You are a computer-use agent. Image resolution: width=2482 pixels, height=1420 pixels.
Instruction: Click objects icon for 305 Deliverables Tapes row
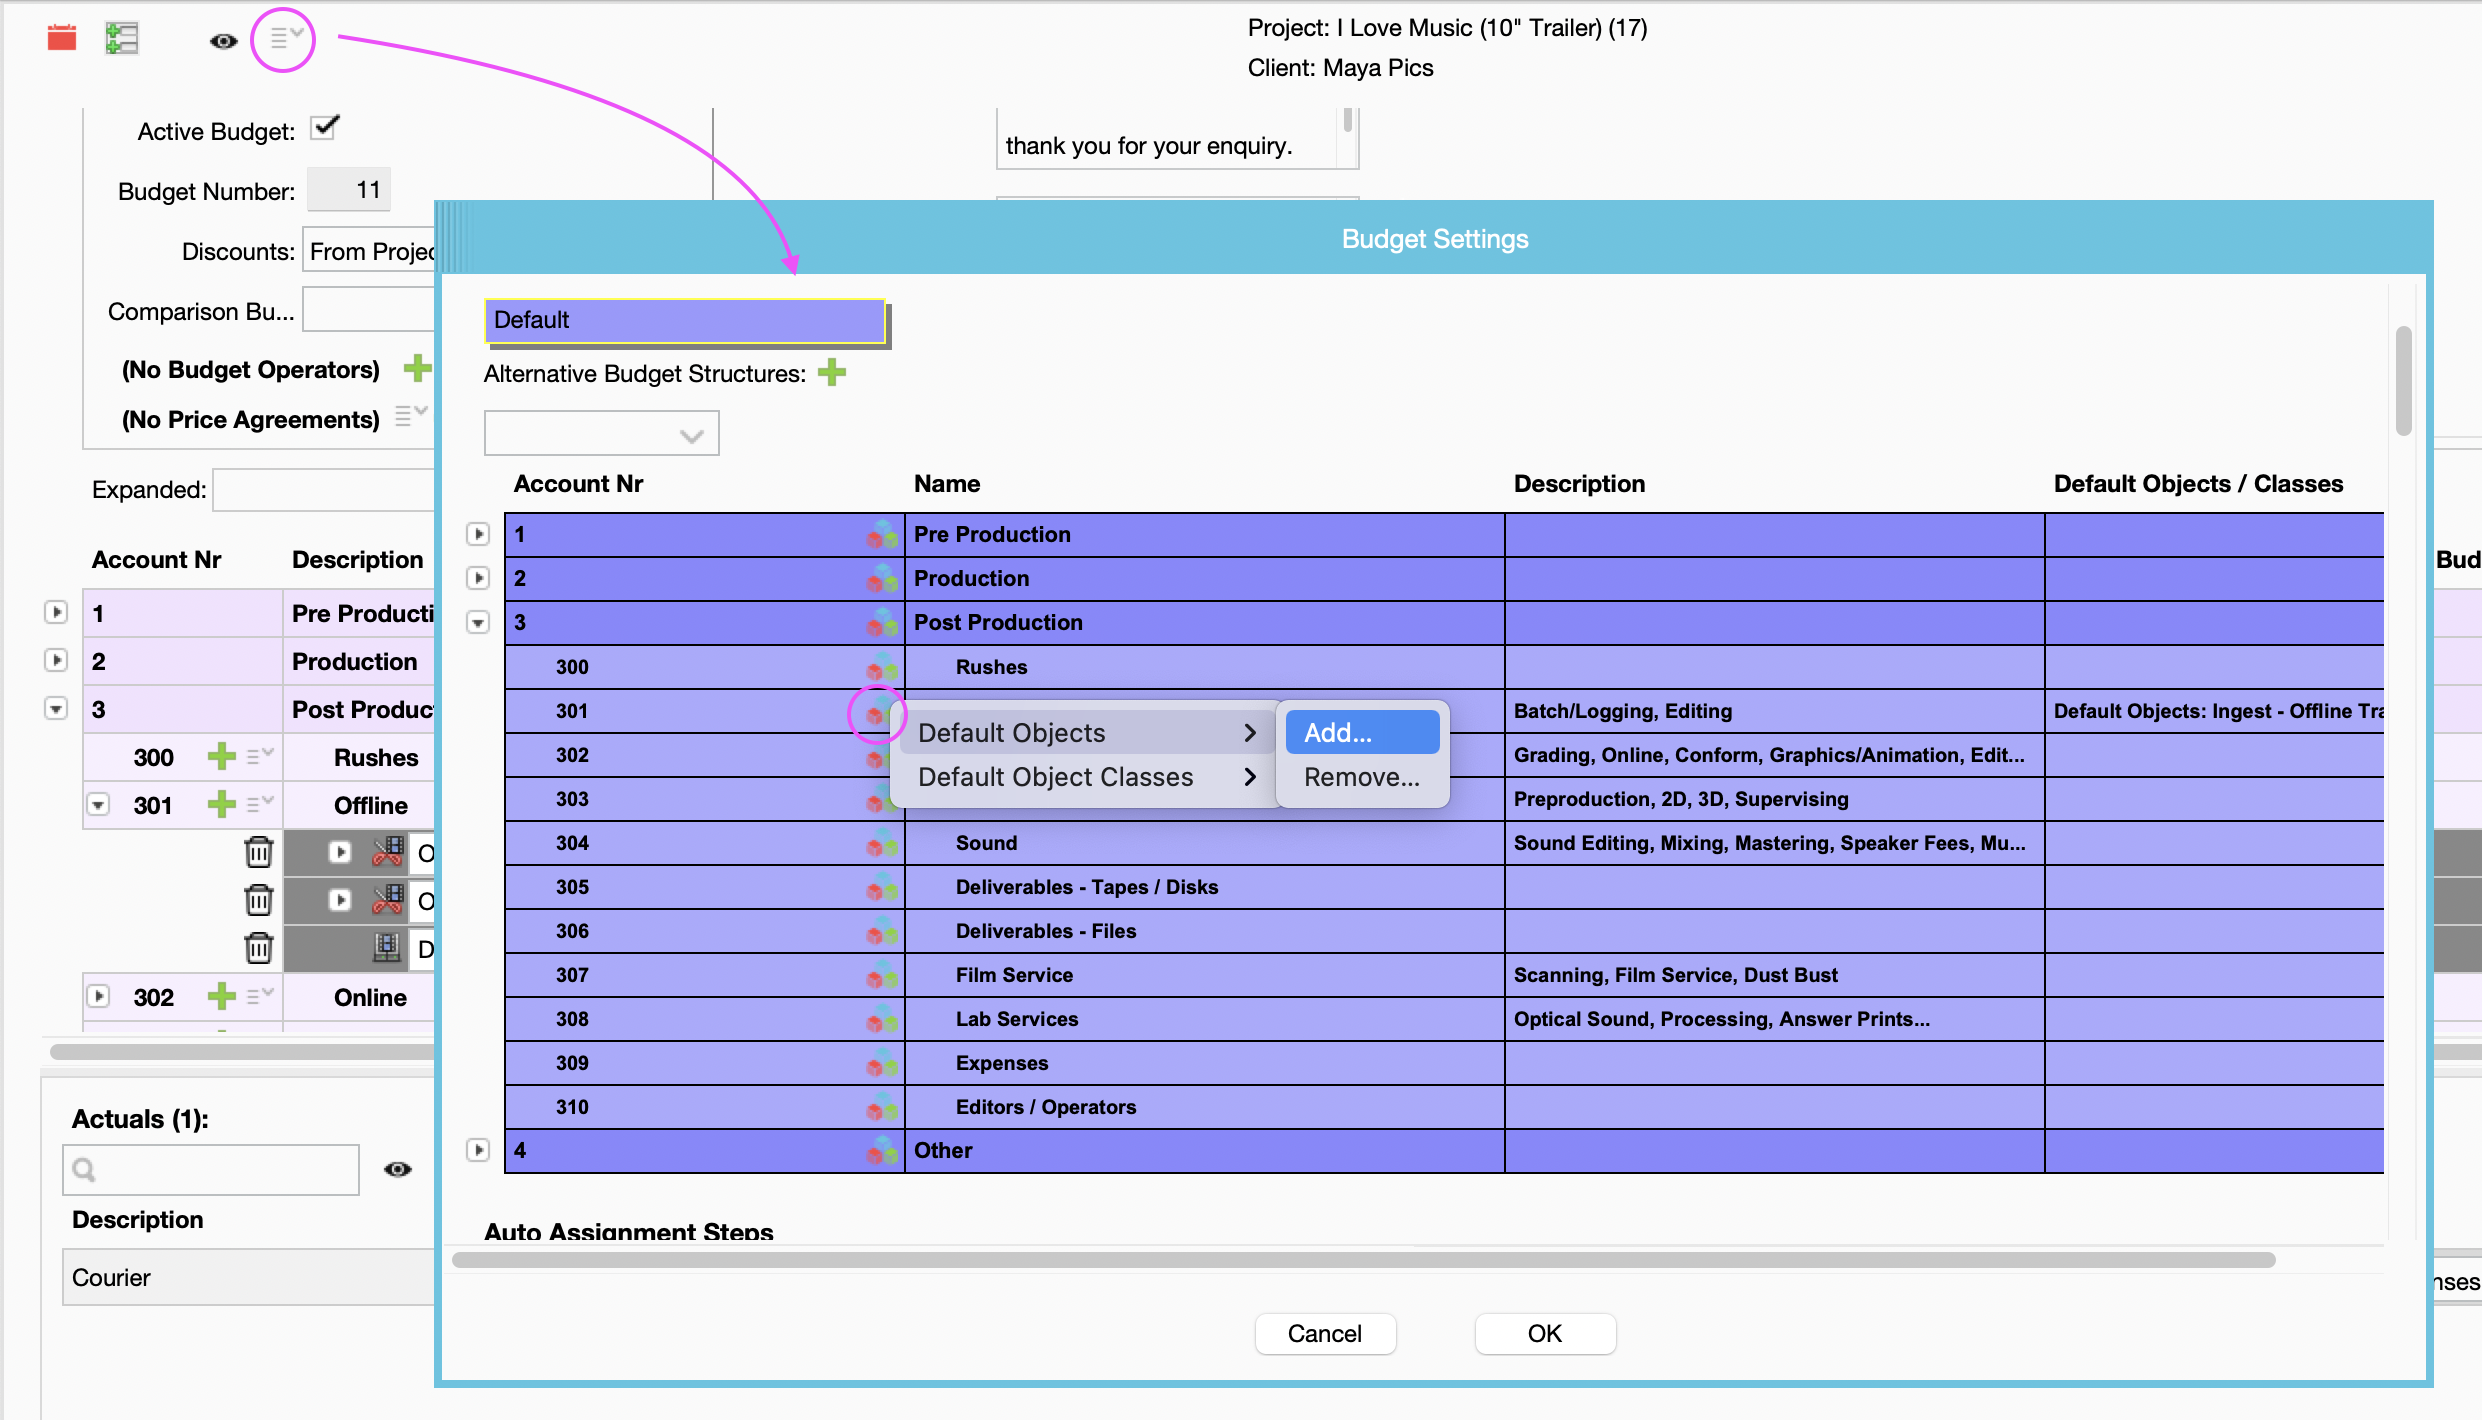[881, 887]
